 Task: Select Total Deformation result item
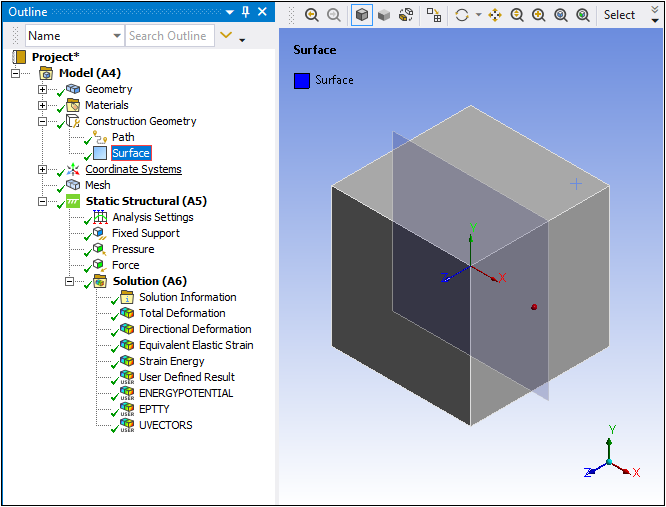181,313
